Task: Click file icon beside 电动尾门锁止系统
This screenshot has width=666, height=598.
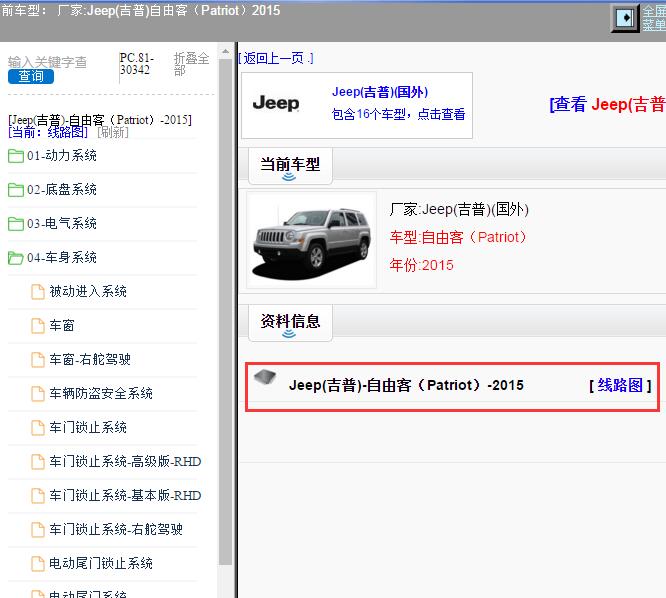Action: [38, 564]
